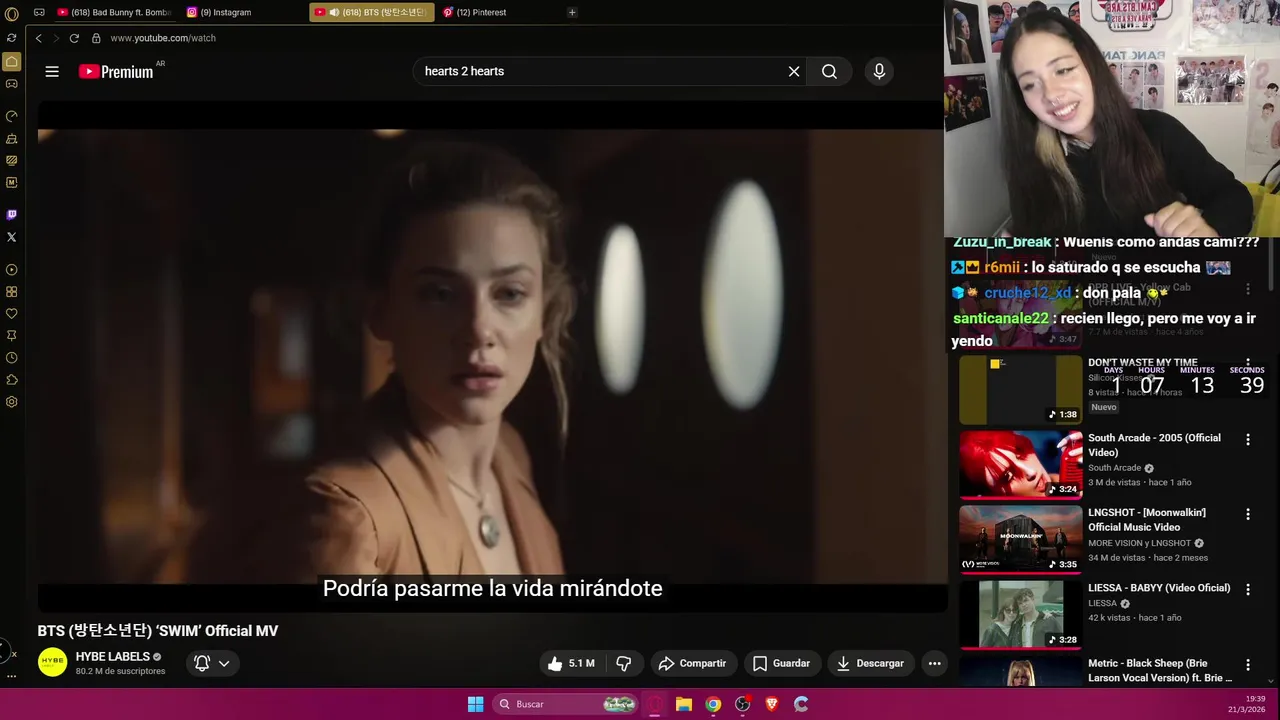Open the four-squares grid icon in the sidebar
Viewport: 1280px width, 720px height.
(11, 292)
